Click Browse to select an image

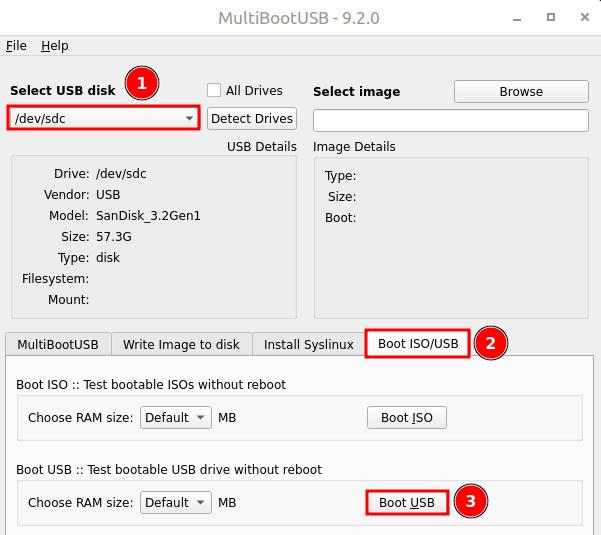point(521,92)
